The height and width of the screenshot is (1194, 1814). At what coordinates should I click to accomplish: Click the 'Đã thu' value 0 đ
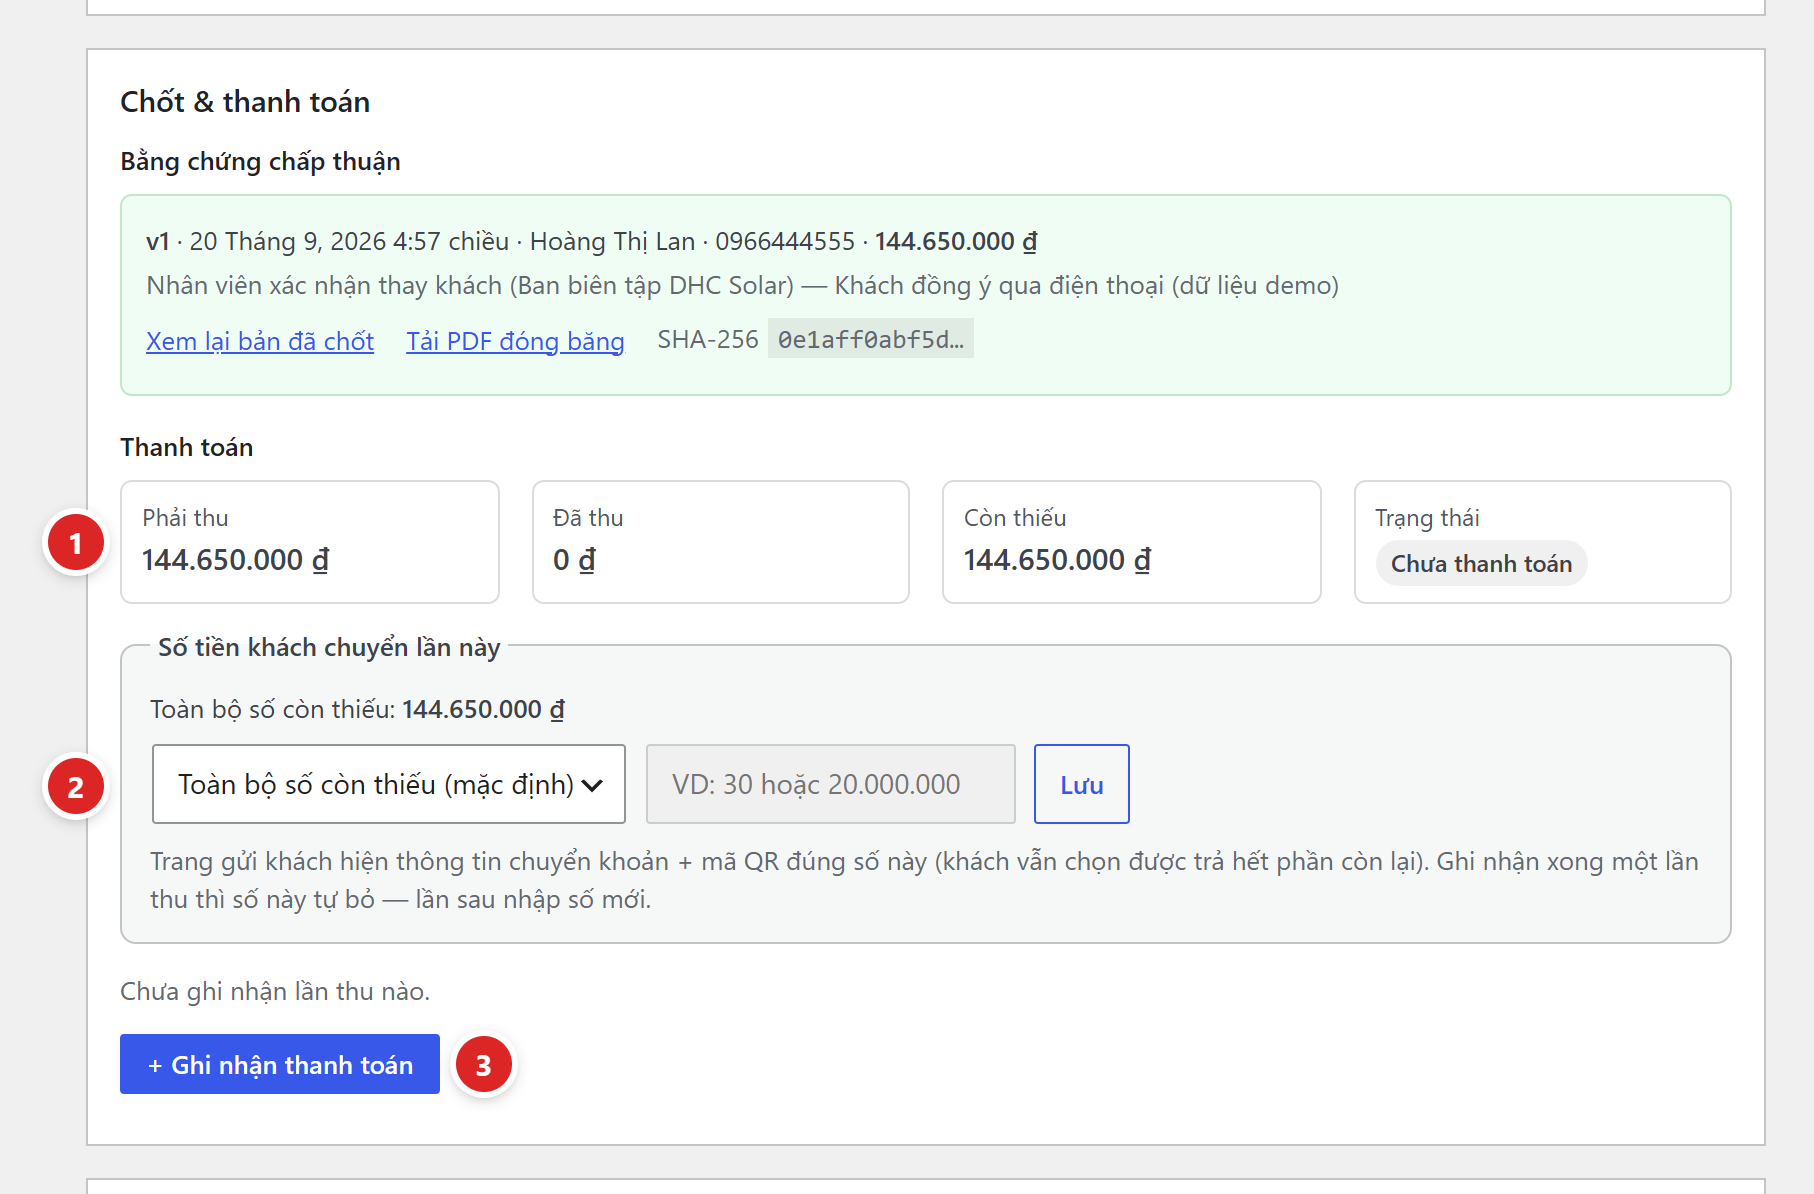[x=574, y=560]
